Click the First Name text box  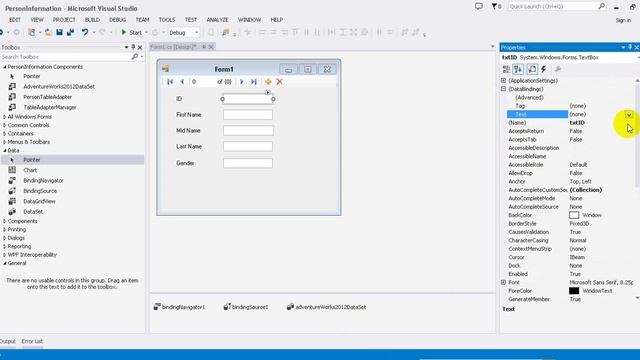(248, 115)
